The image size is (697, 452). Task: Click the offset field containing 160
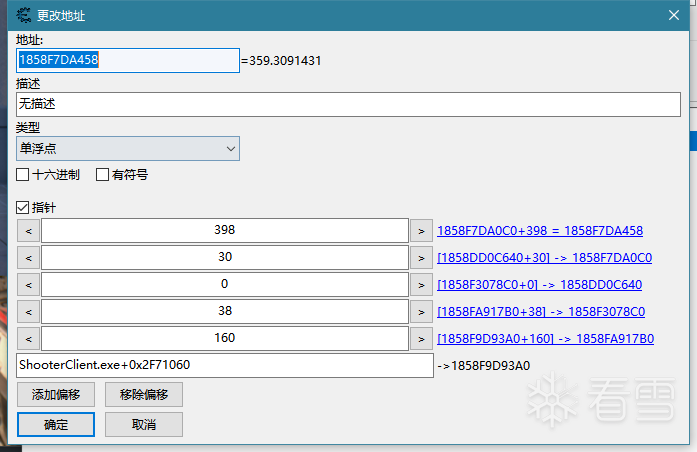tap(225, 339)
